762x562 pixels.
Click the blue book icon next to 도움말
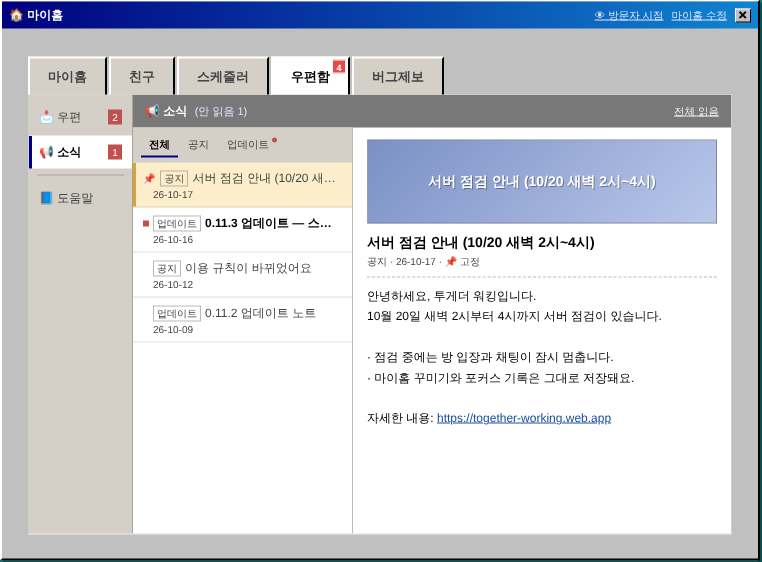pyautogui.click(x=46, y=198)
